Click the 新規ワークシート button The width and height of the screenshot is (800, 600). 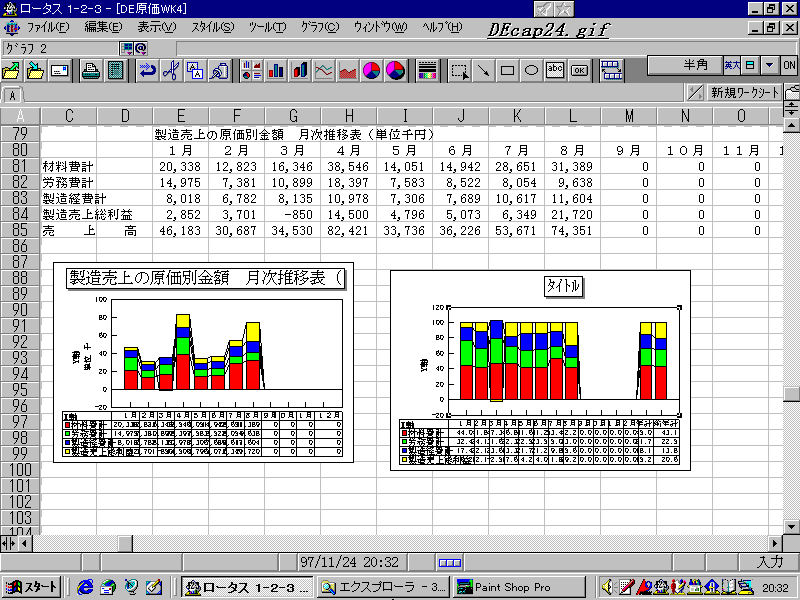743,92
